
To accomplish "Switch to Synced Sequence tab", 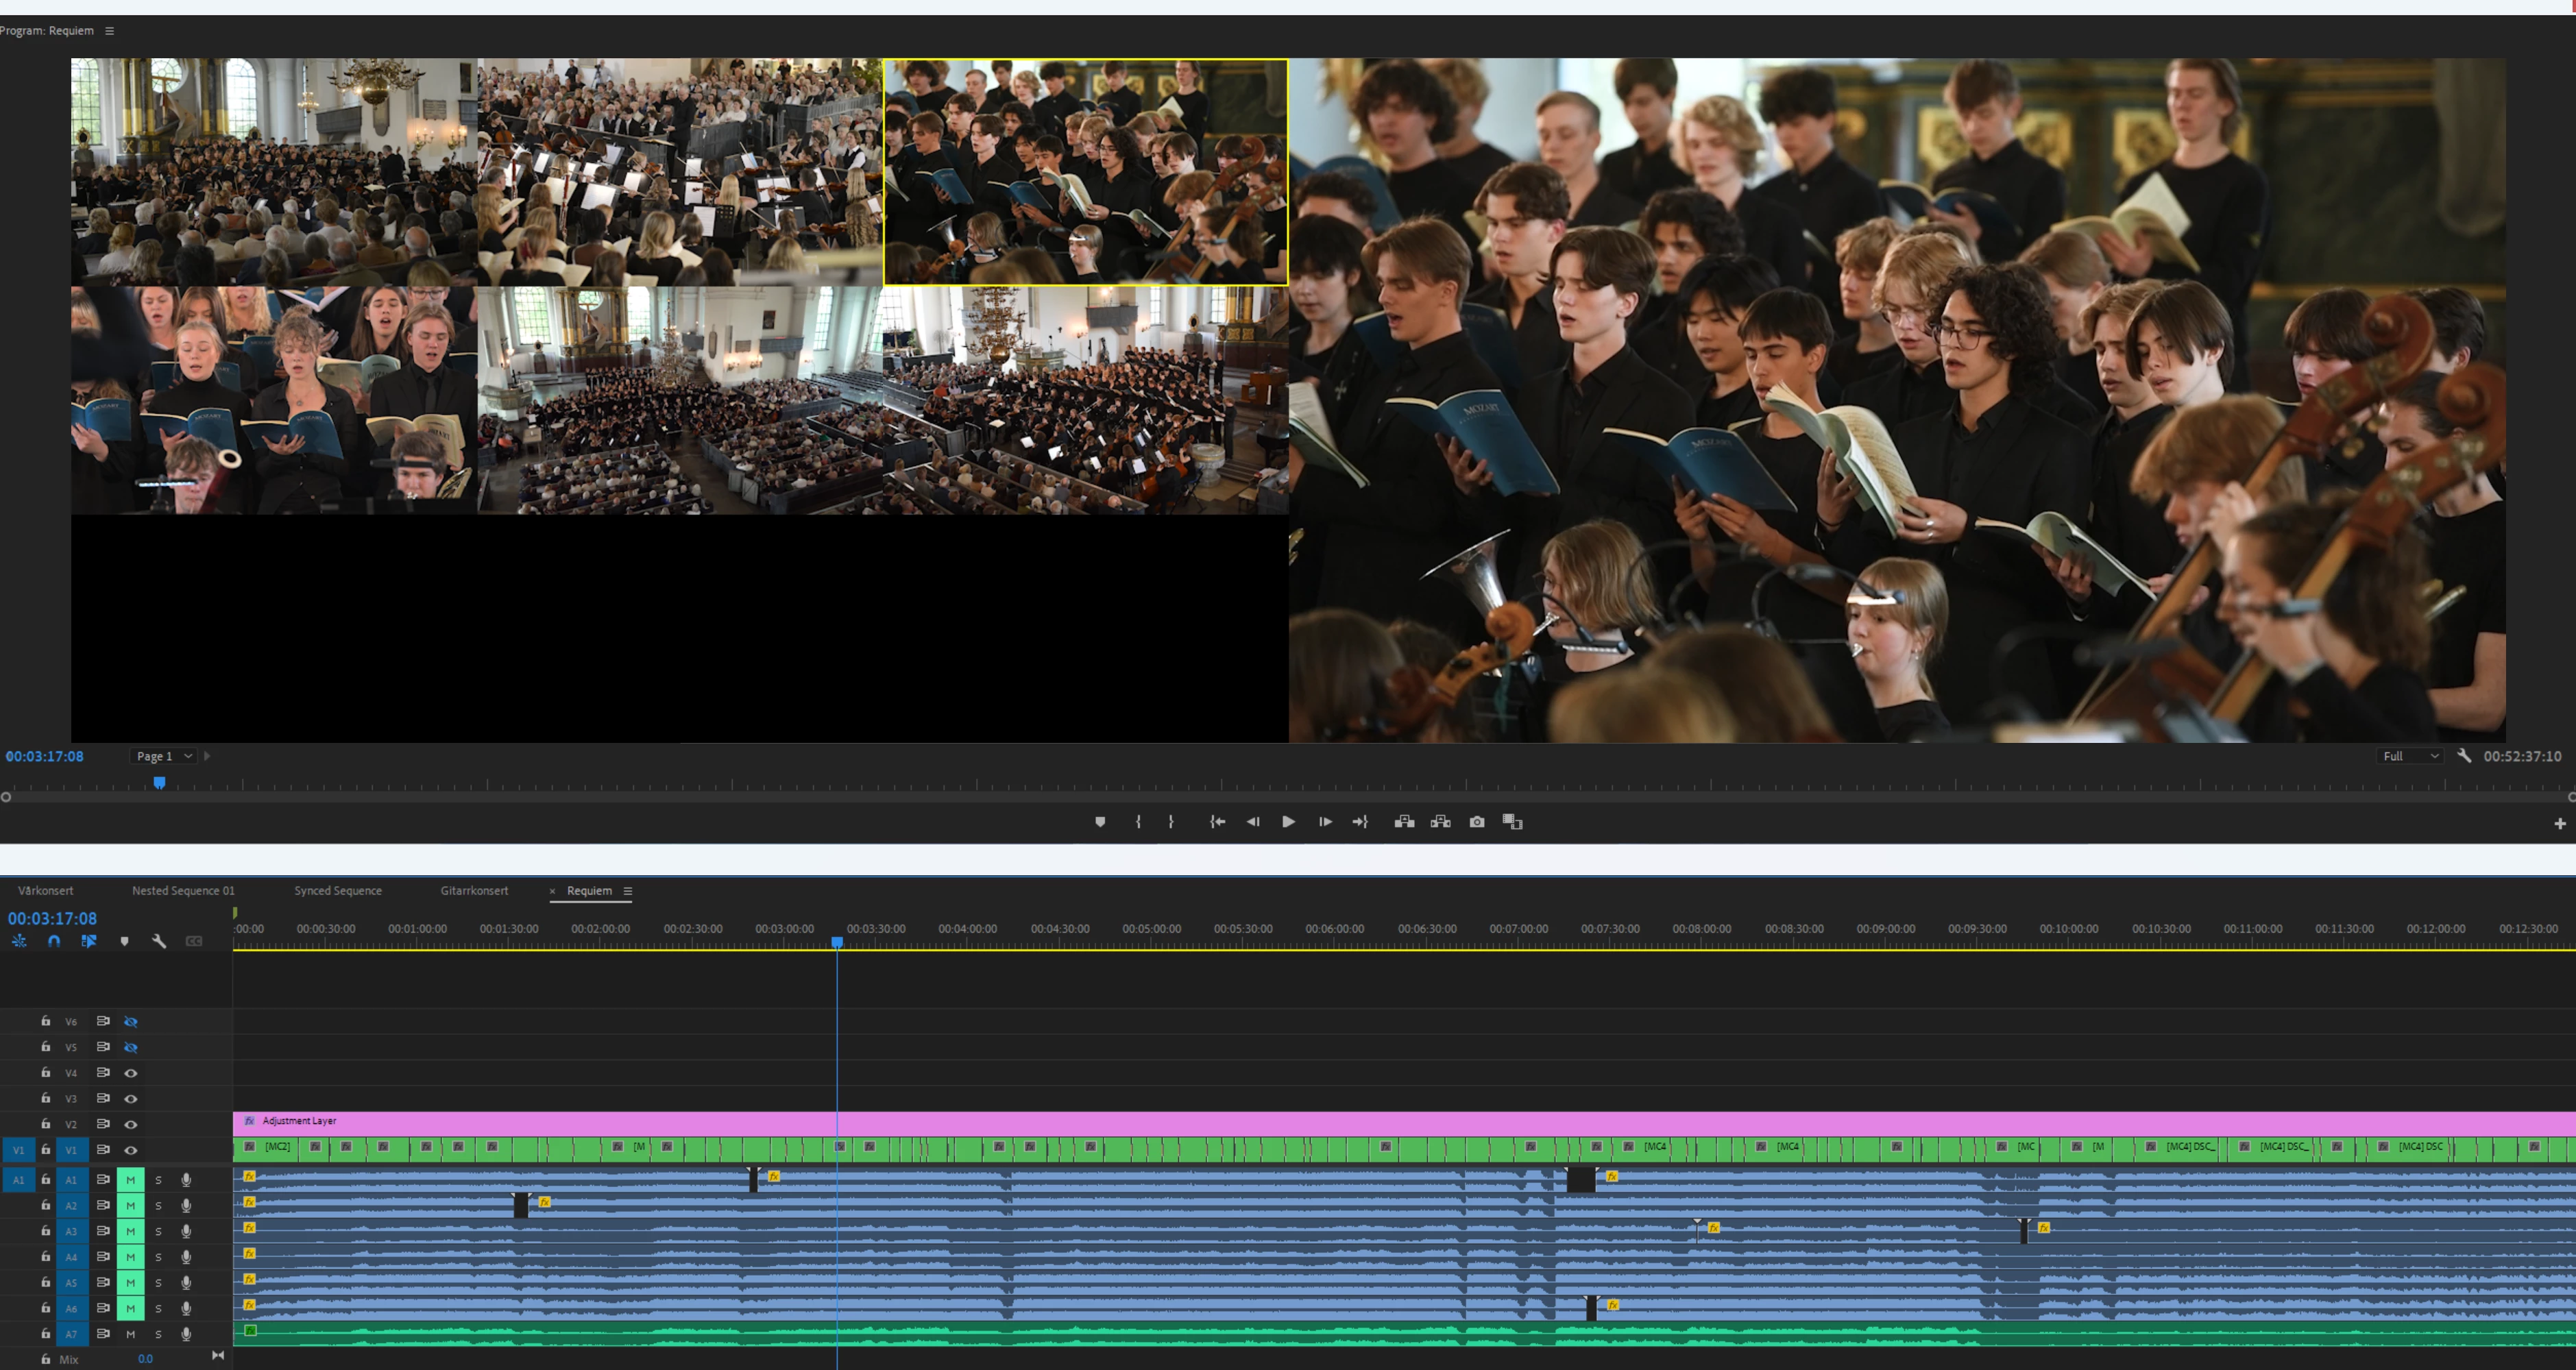I will pyautogui.click(x=338, y=891).
